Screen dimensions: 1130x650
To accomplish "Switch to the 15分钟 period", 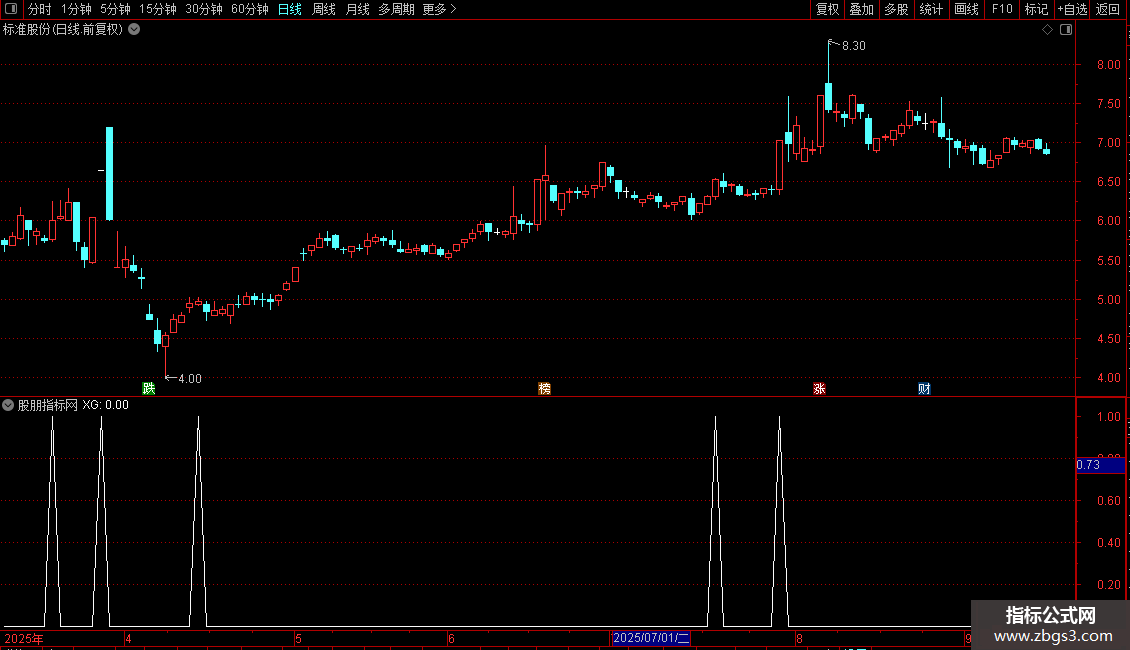I will pos(158,9).
